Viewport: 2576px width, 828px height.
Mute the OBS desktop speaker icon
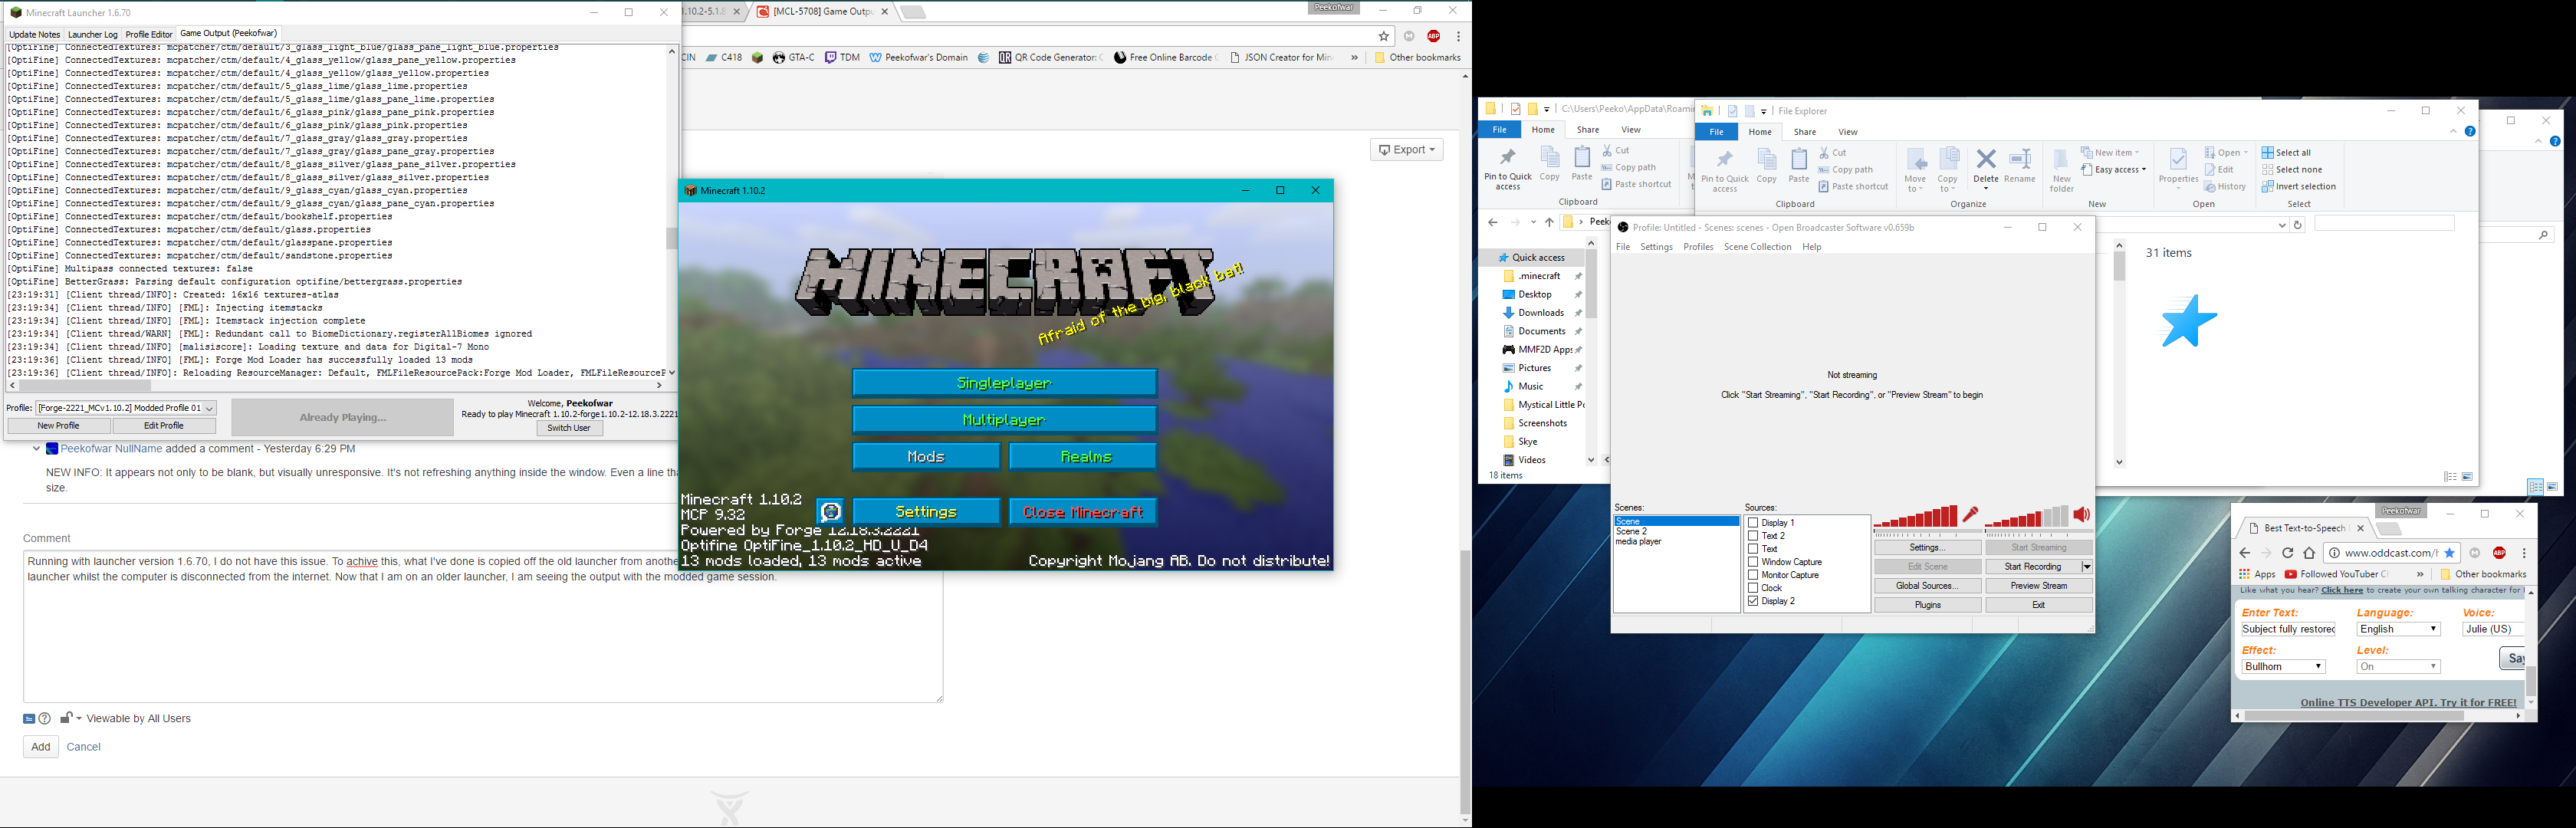click(2082, 515)
